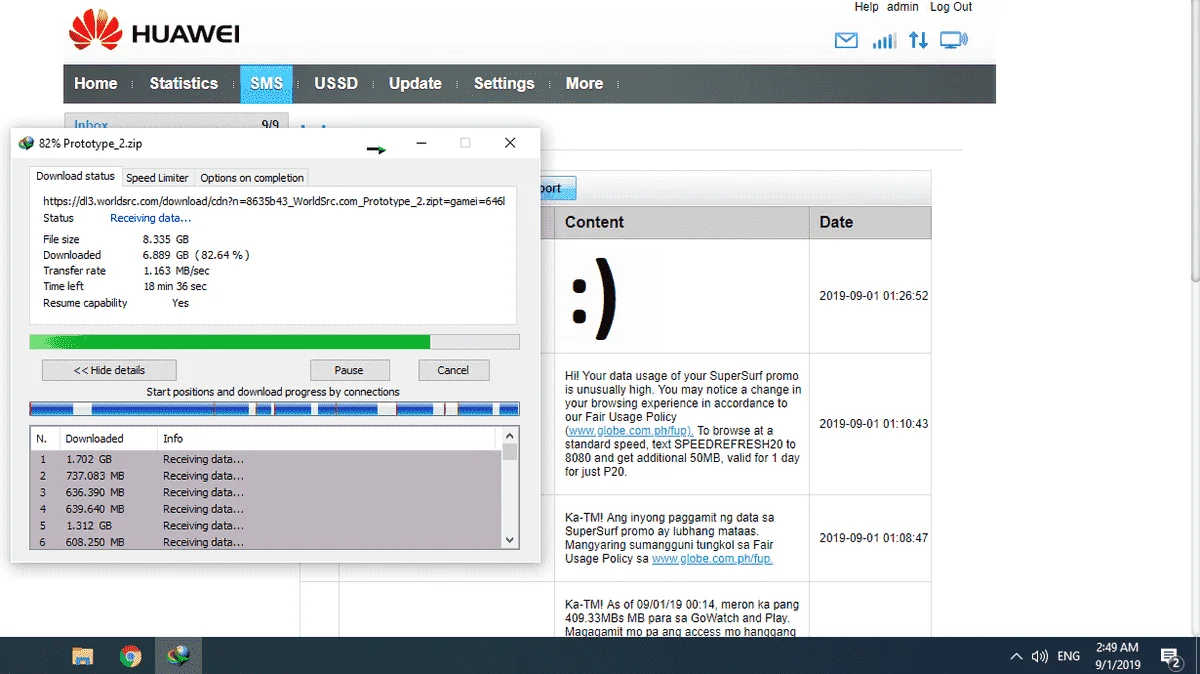Click the IDM icon in the download title bar
Image resolution: width=1200 pixels, height=674 pixels.
pos(26,143)
